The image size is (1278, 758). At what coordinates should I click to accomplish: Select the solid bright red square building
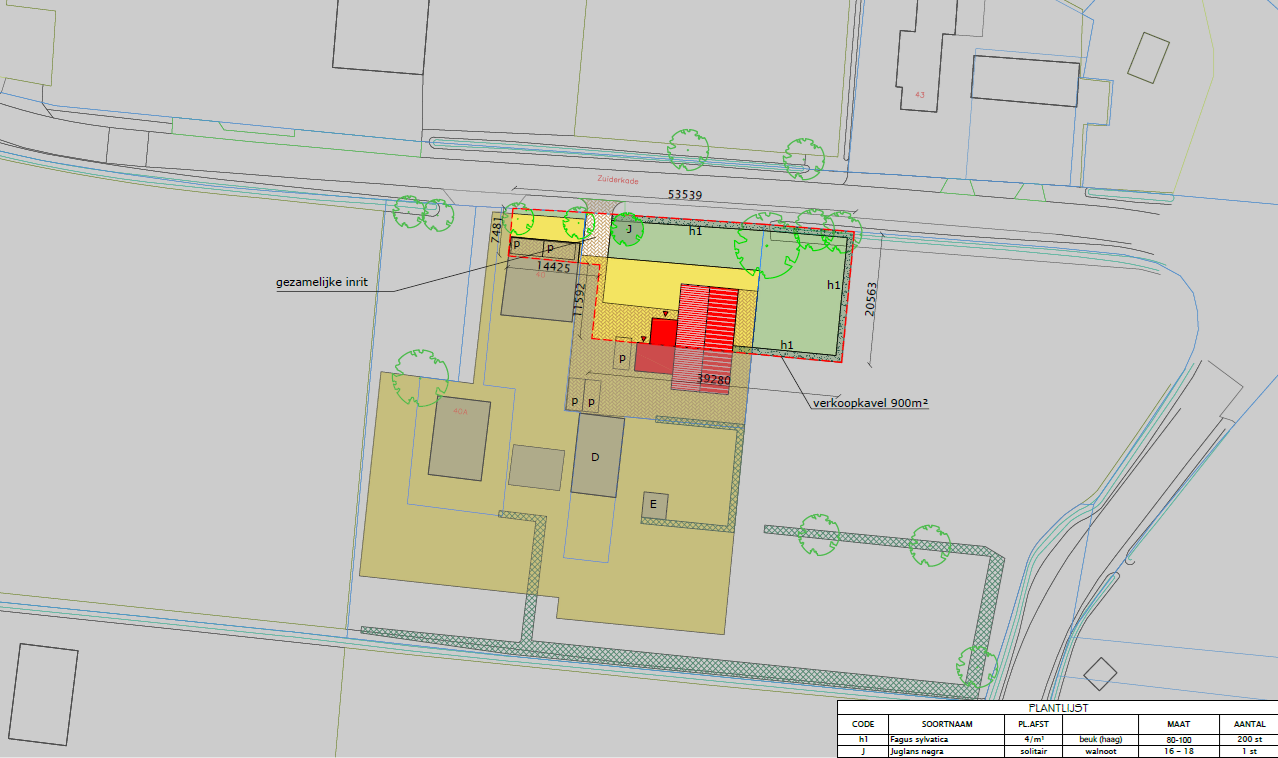(663, 331)
